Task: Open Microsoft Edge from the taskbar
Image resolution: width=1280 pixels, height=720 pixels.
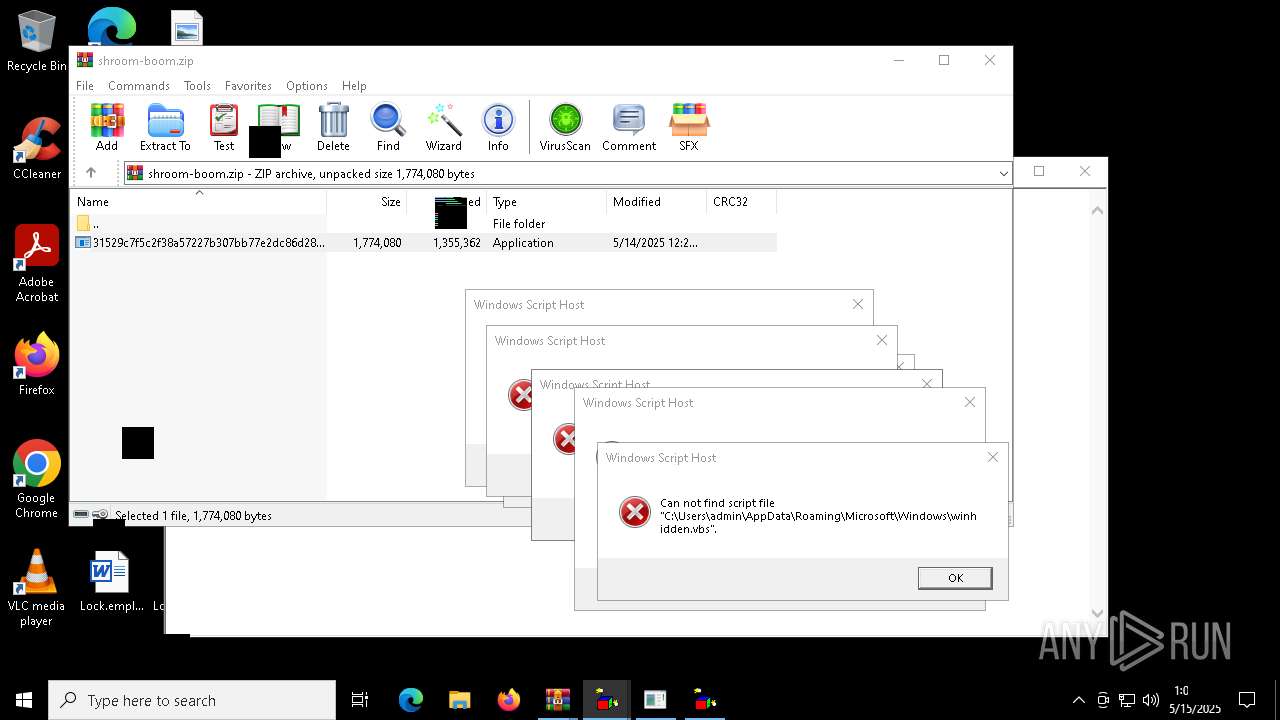Action: point(411,700)
